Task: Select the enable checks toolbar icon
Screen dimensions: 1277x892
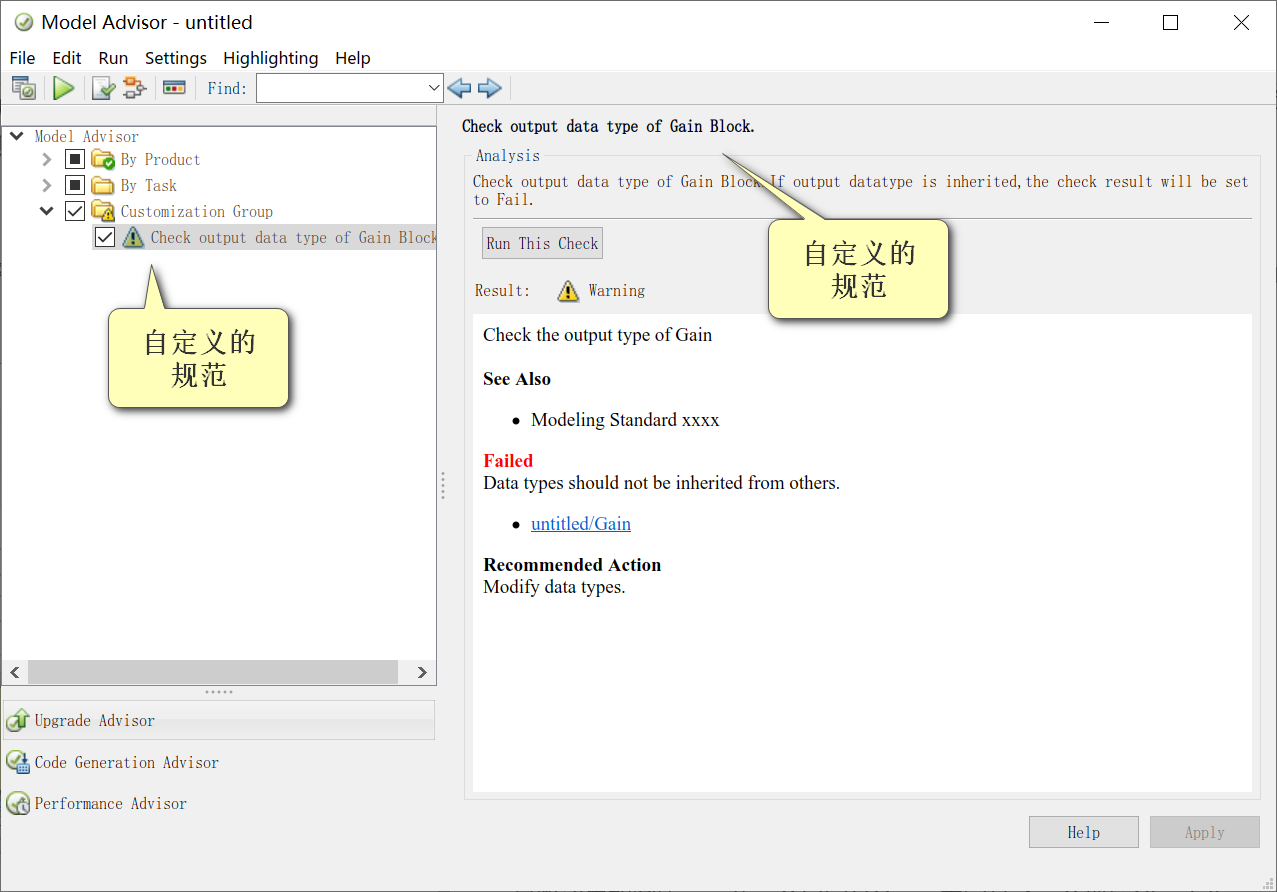Action: (x=102, y=88)
